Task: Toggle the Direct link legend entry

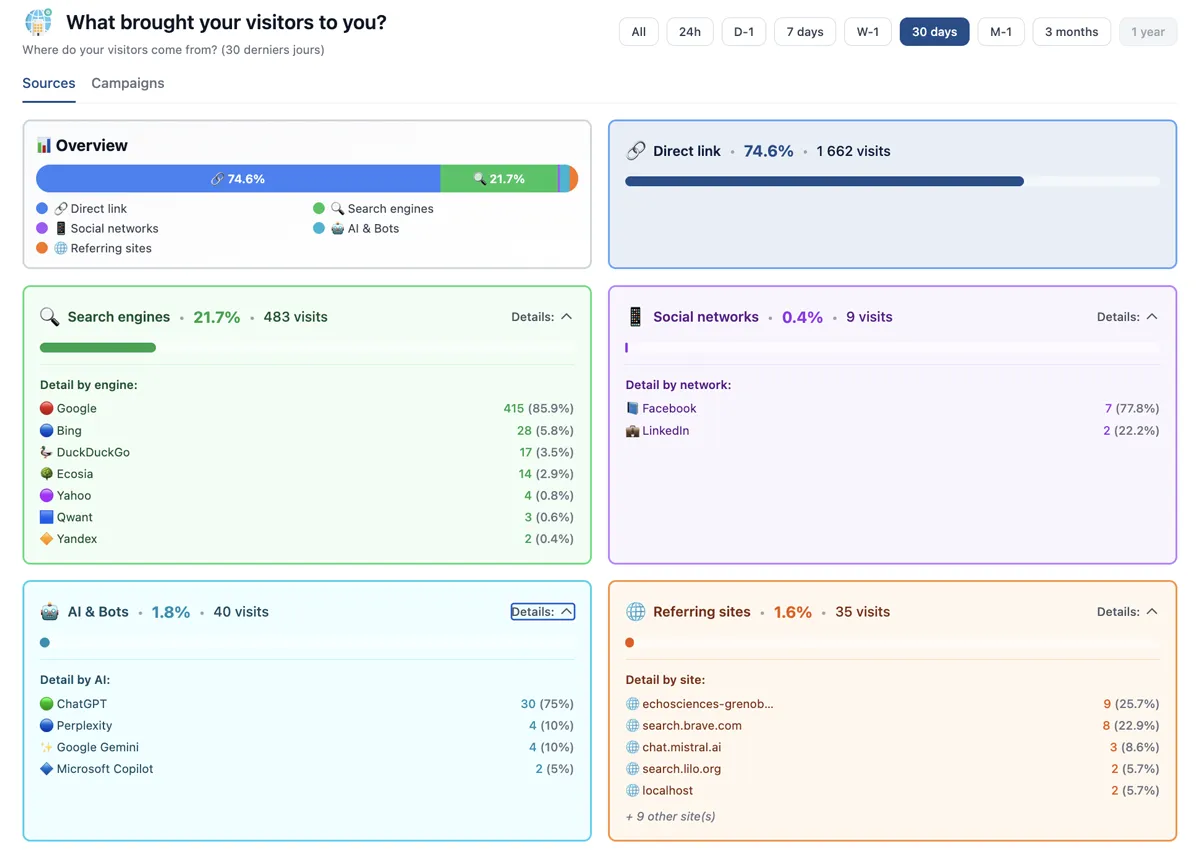Action: click(92, 208)
